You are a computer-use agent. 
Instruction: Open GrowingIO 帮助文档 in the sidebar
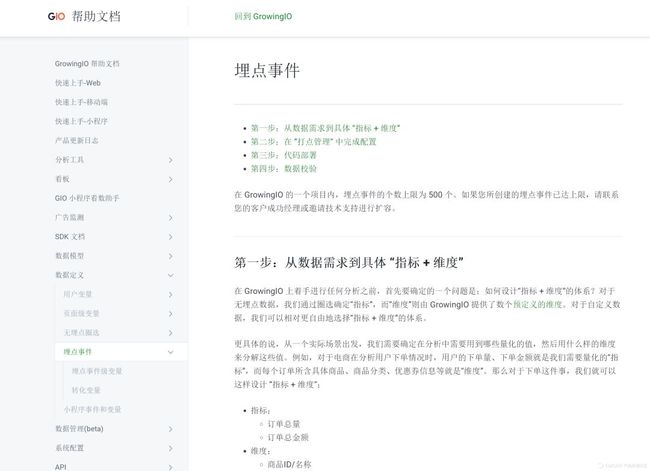click(x=87, y=63)
